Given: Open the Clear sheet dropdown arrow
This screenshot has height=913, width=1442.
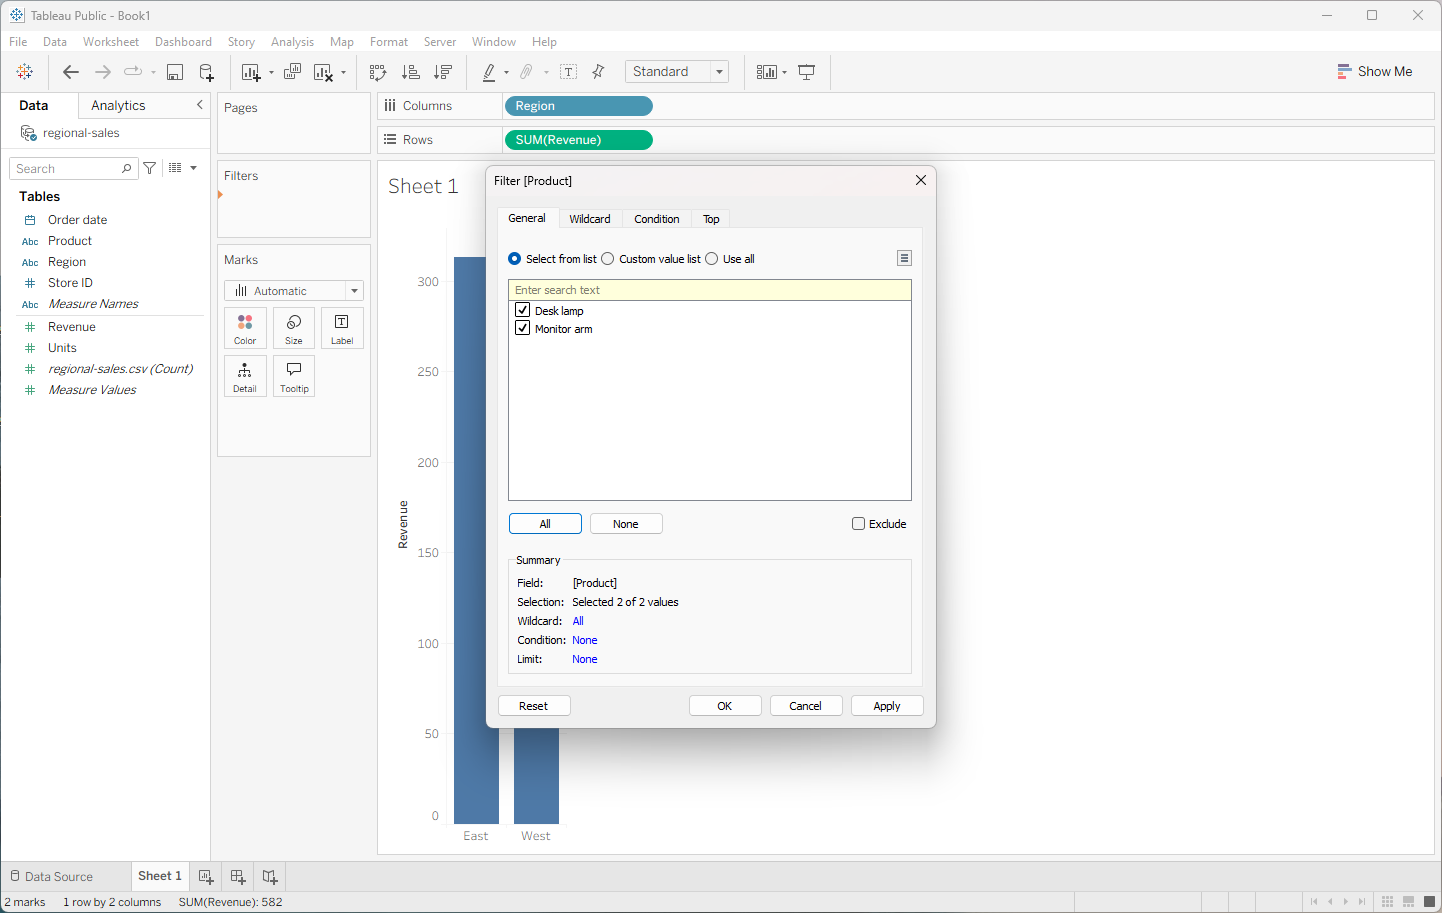Looking at the screenshot, I should [343, 73].
